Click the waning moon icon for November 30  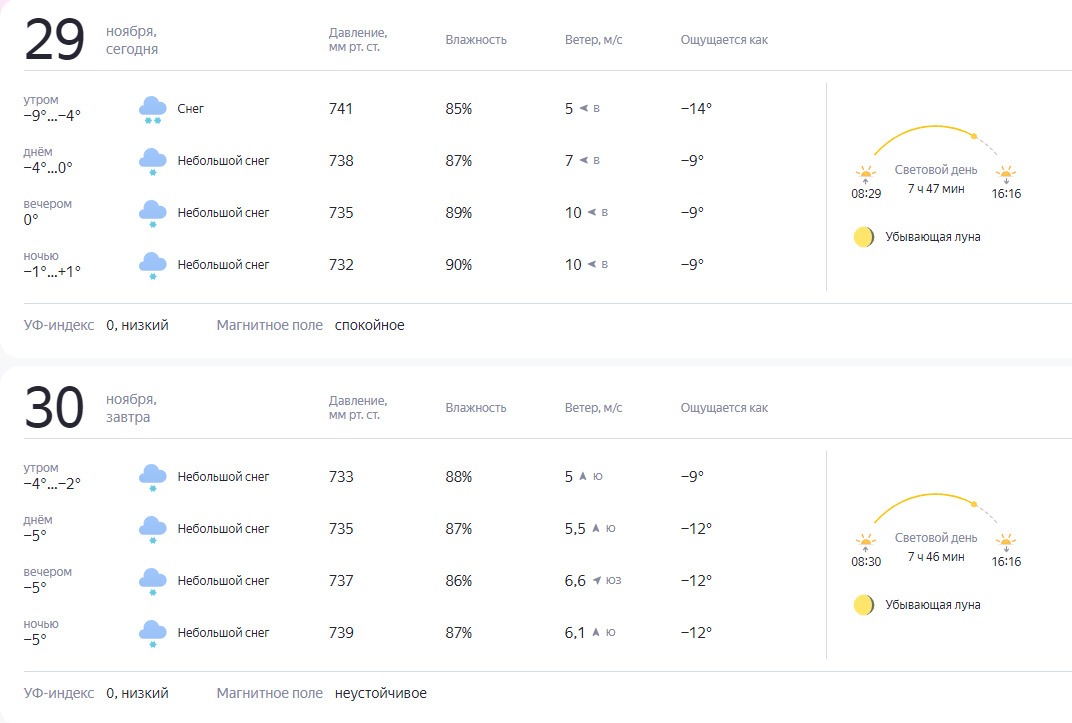[x=863, y=605]
